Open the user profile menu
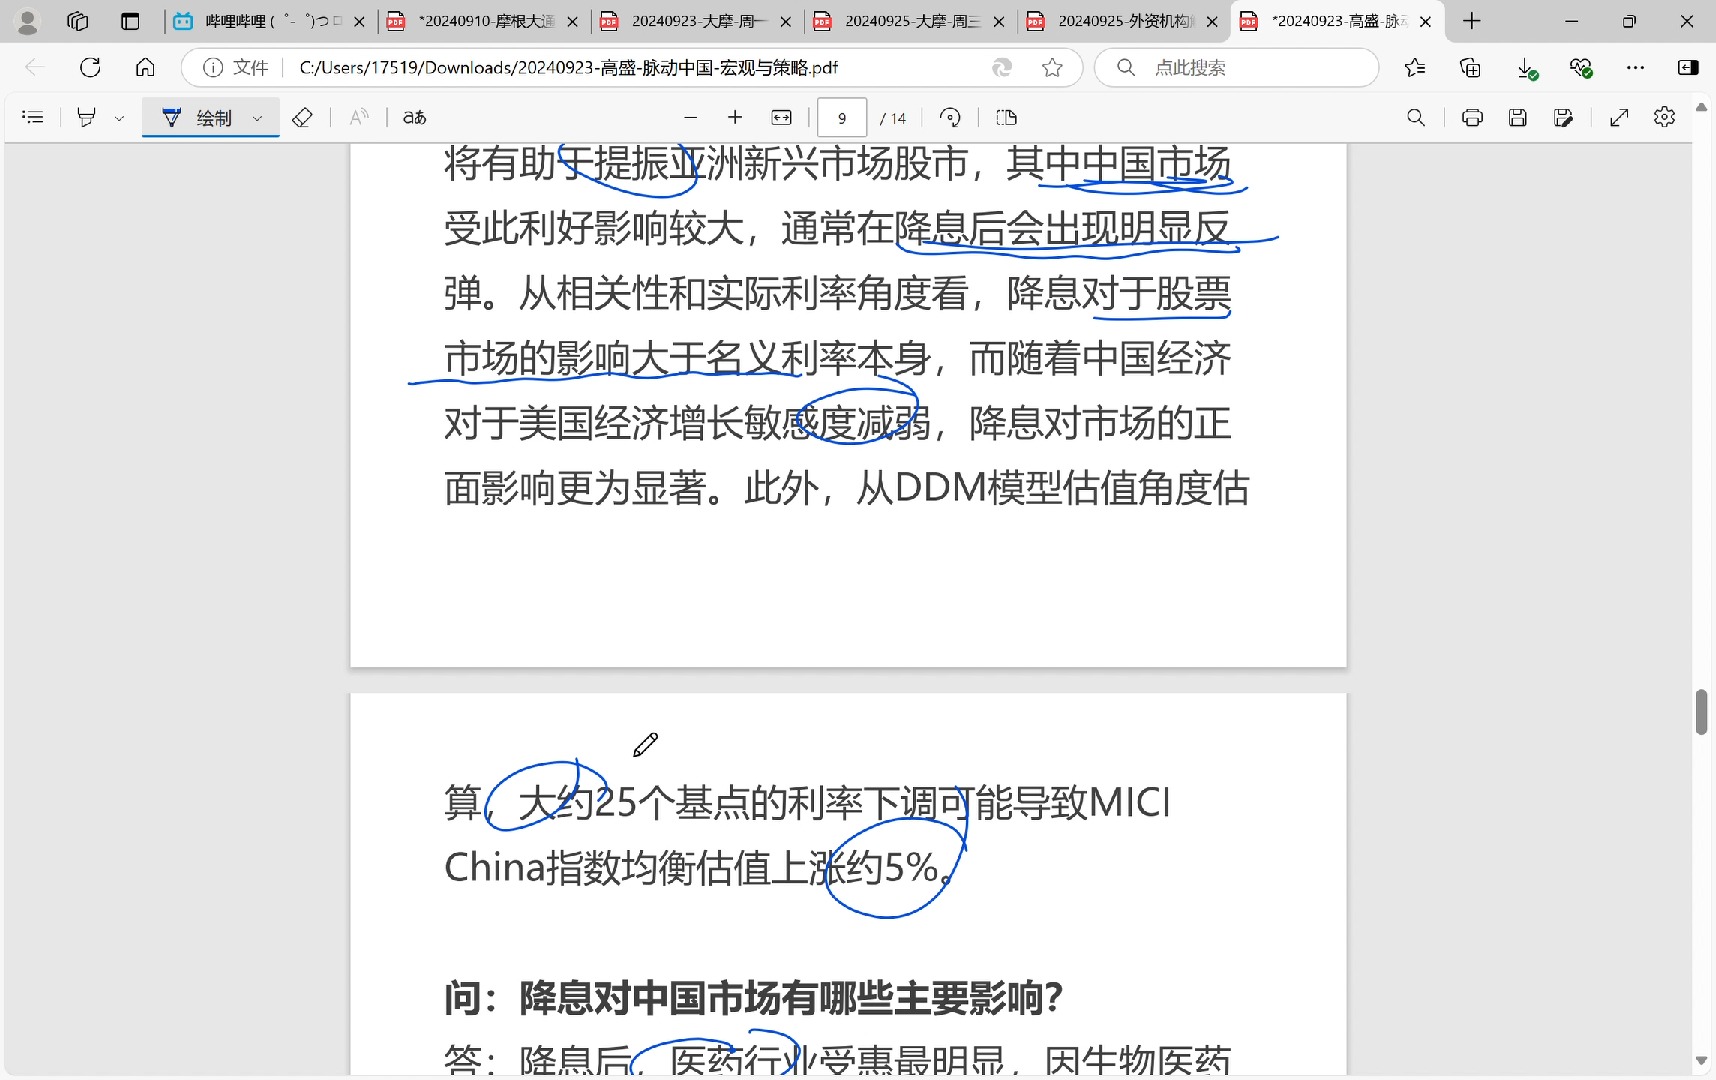 coord(28,21)
